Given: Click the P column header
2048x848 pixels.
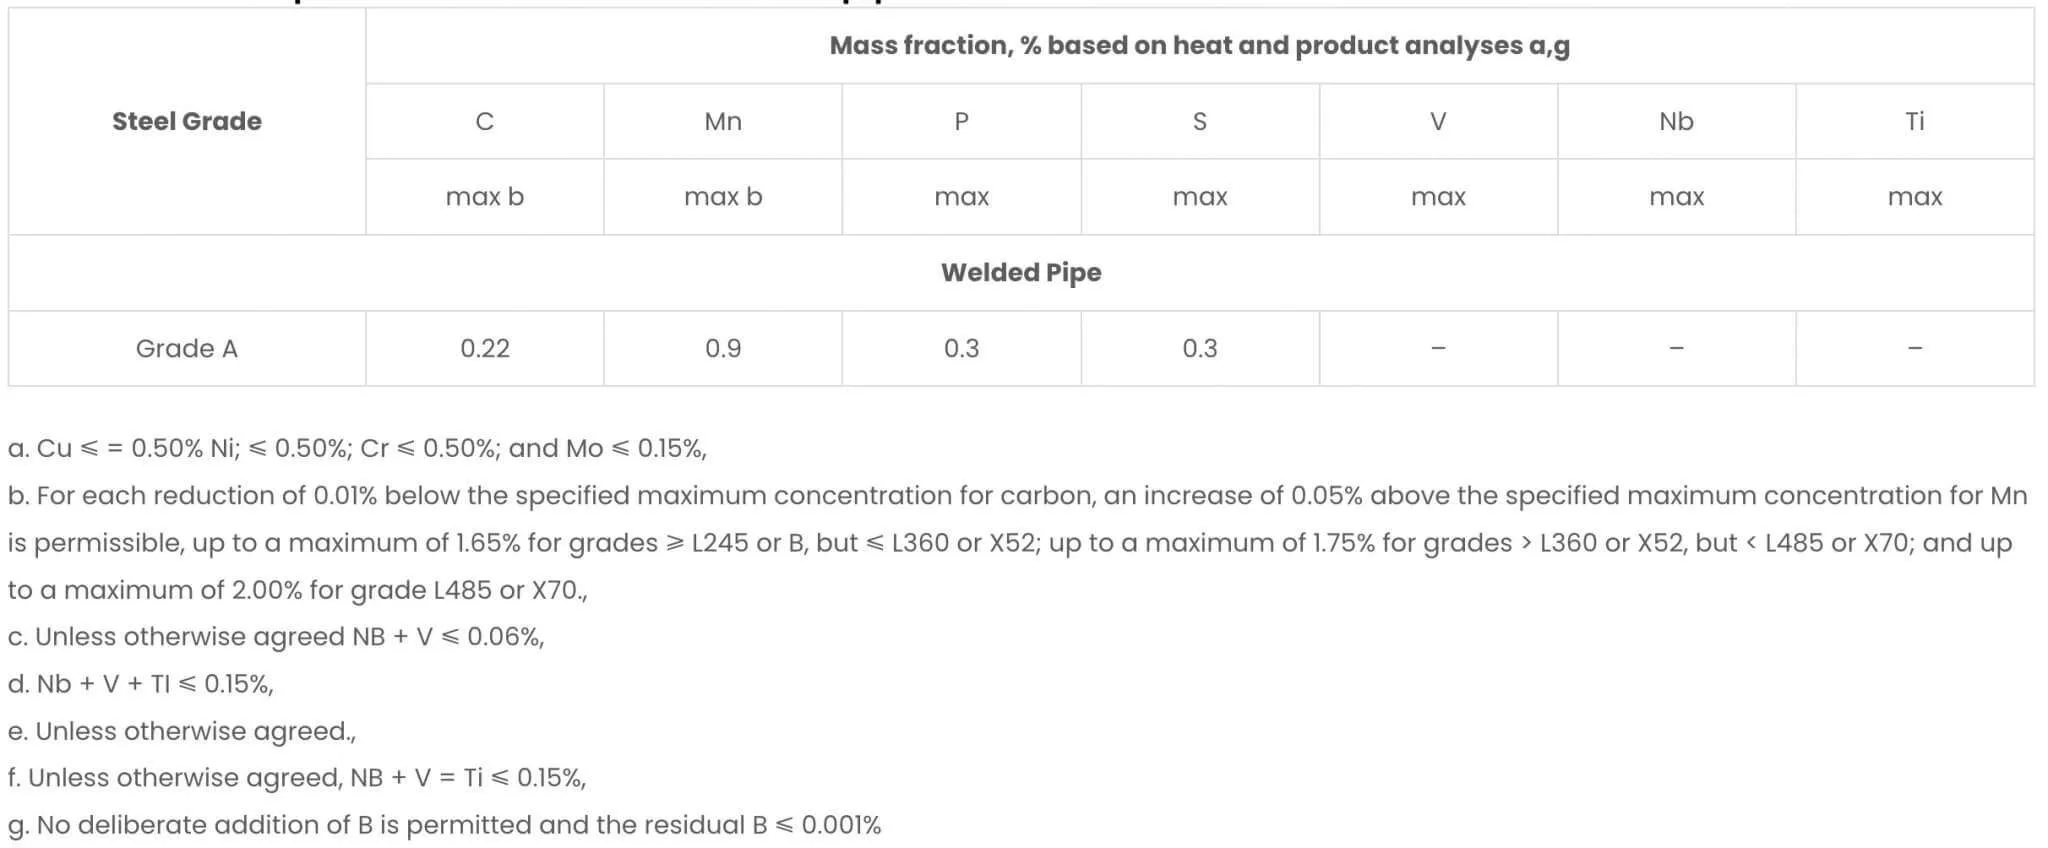Looking at the screenshot, I should 961,121.
